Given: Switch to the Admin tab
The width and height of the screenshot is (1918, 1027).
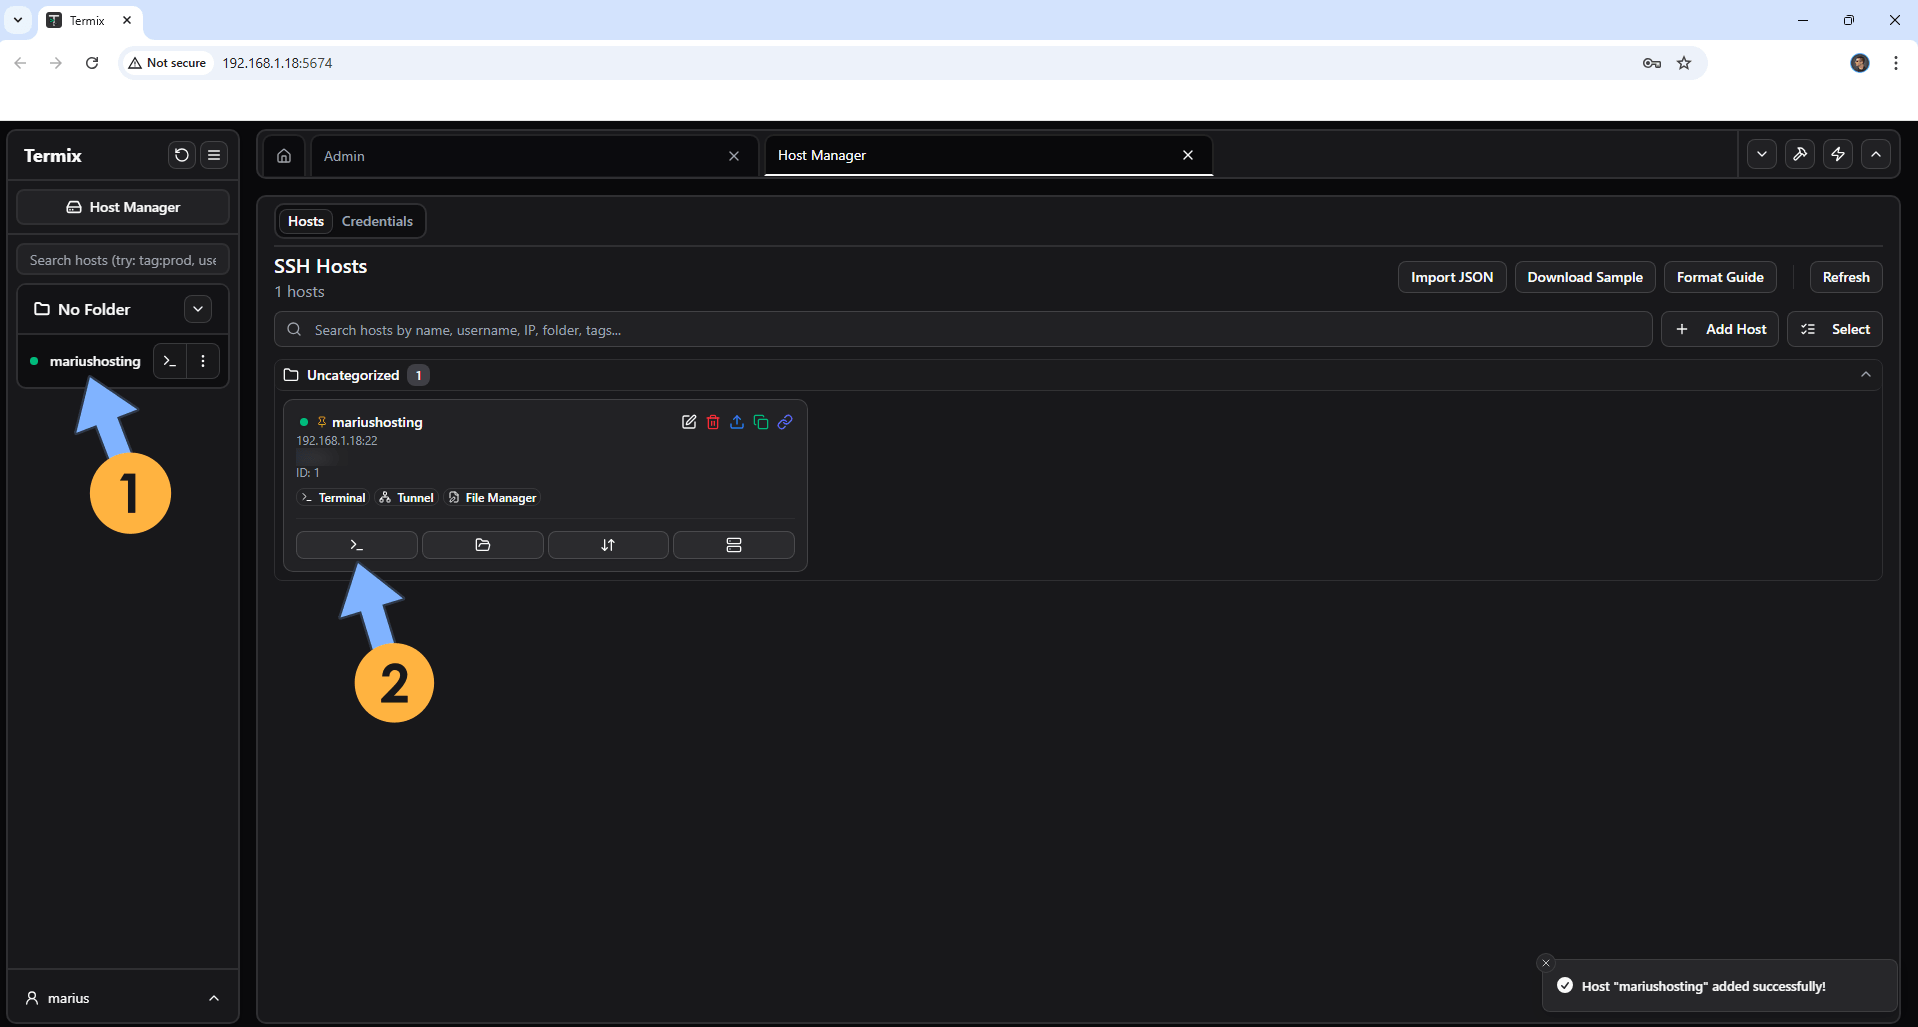Looking at the screenshot, I should [x=520, y=156].
